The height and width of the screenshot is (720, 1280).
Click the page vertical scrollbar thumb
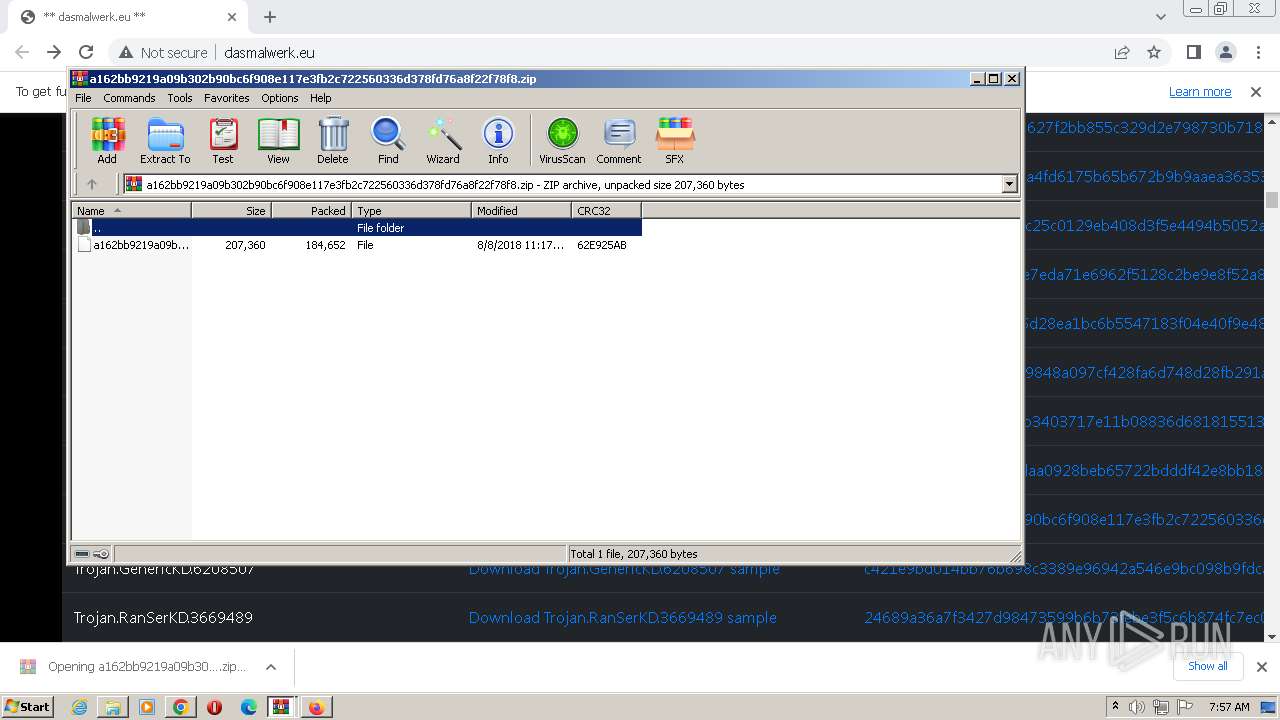click(x=1272, y=199)
